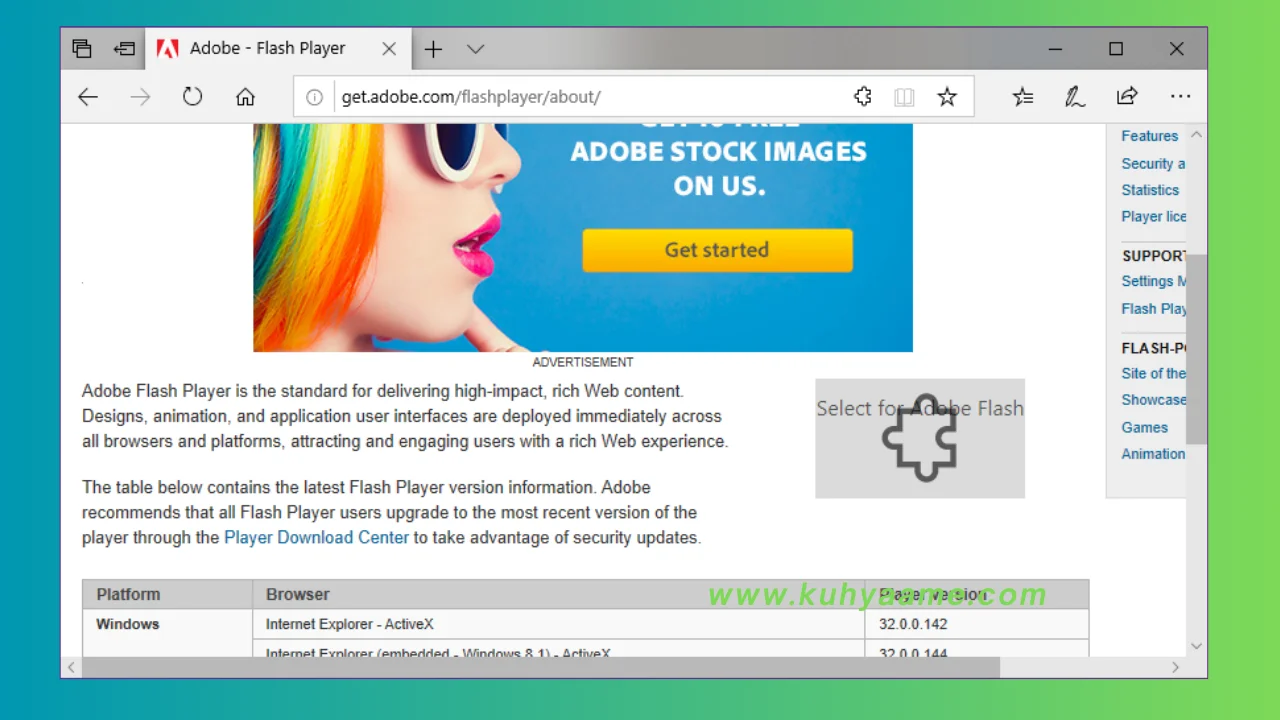1280x720 pixels.
Task: Click the set tabs aside icon
Action: point(124,49)
